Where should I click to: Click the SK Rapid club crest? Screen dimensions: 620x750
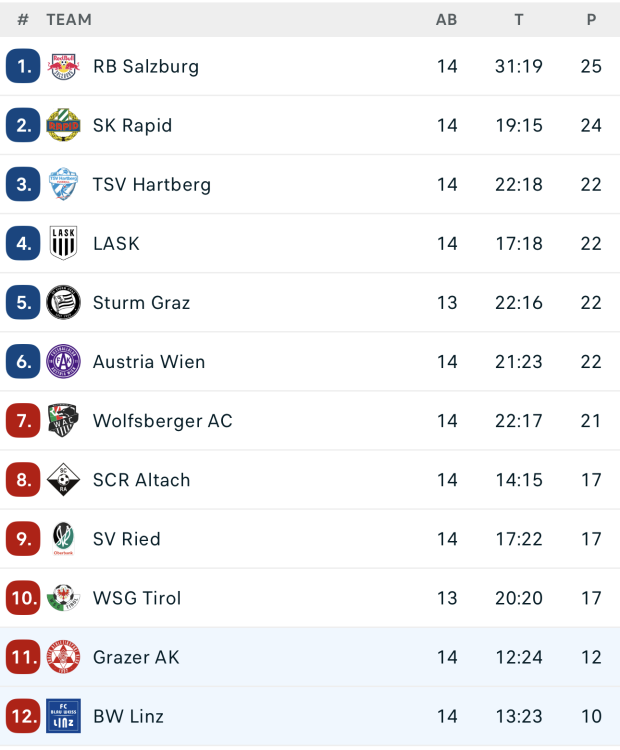click(63, 126)
